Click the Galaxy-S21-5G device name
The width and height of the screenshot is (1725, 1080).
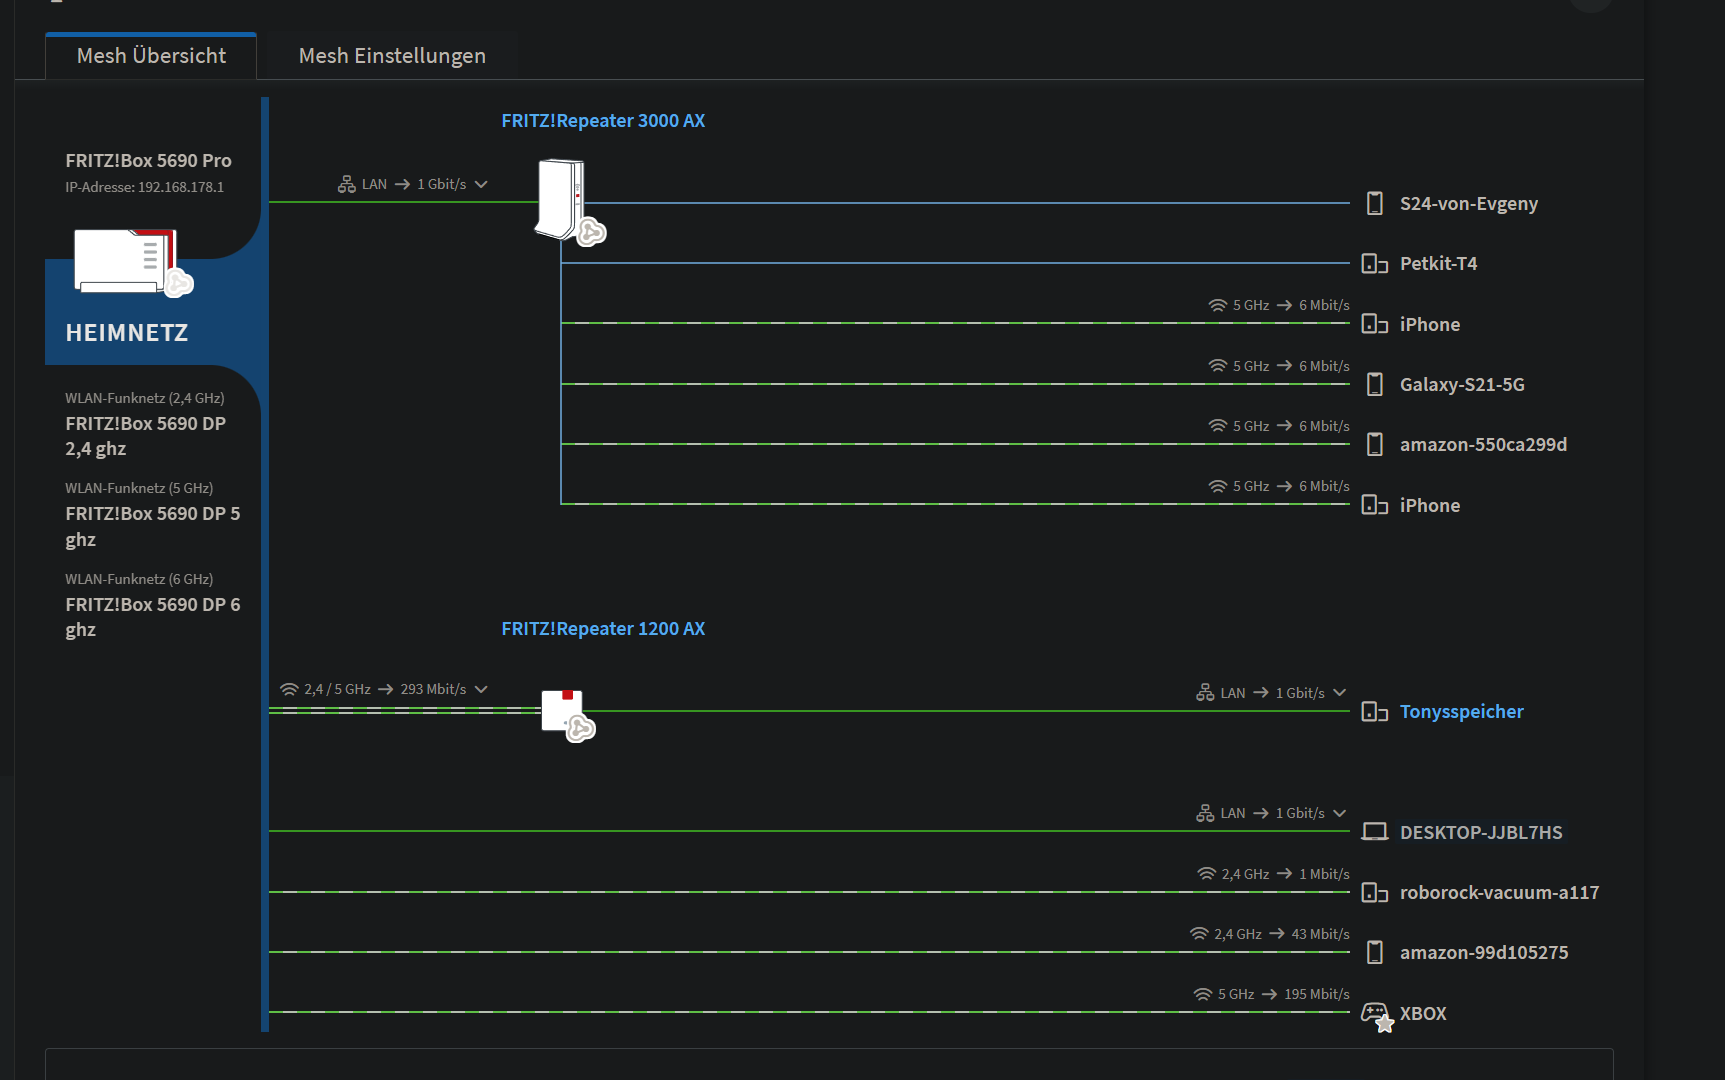[x=1462, y=384]
